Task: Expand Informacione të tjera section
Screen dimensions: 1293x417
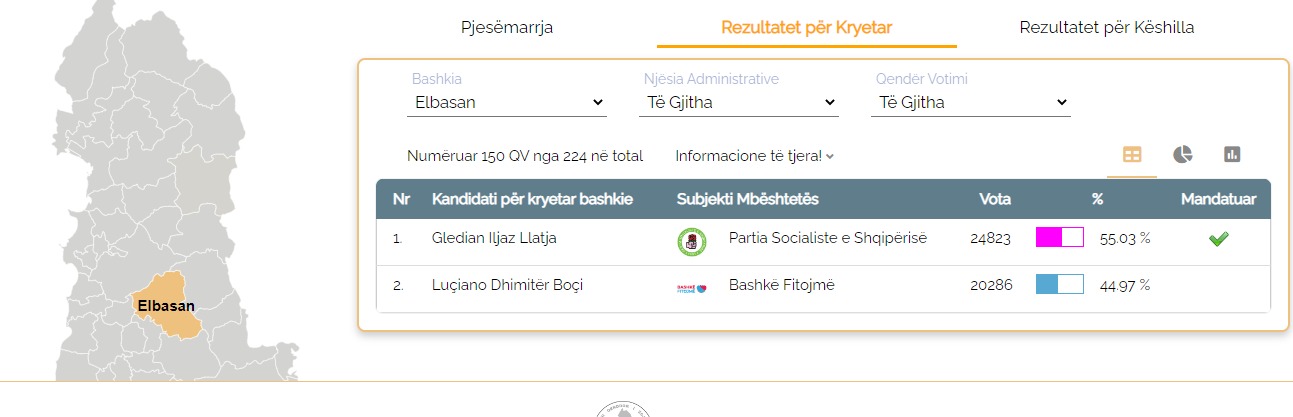Action: (754, 156)
